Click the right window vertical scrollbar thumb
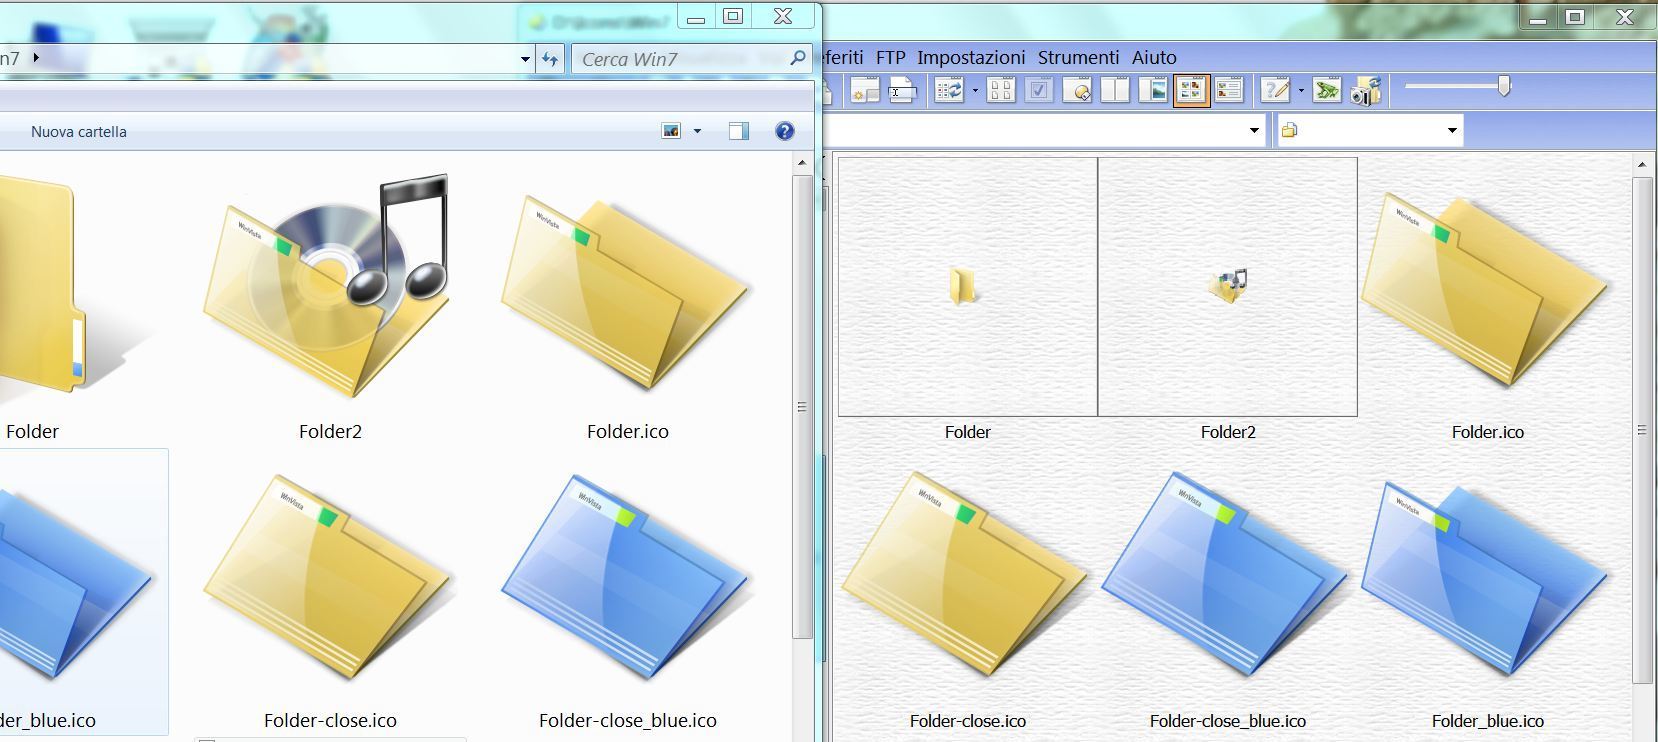This screenshot has height=742, width=1658. 1641,430
